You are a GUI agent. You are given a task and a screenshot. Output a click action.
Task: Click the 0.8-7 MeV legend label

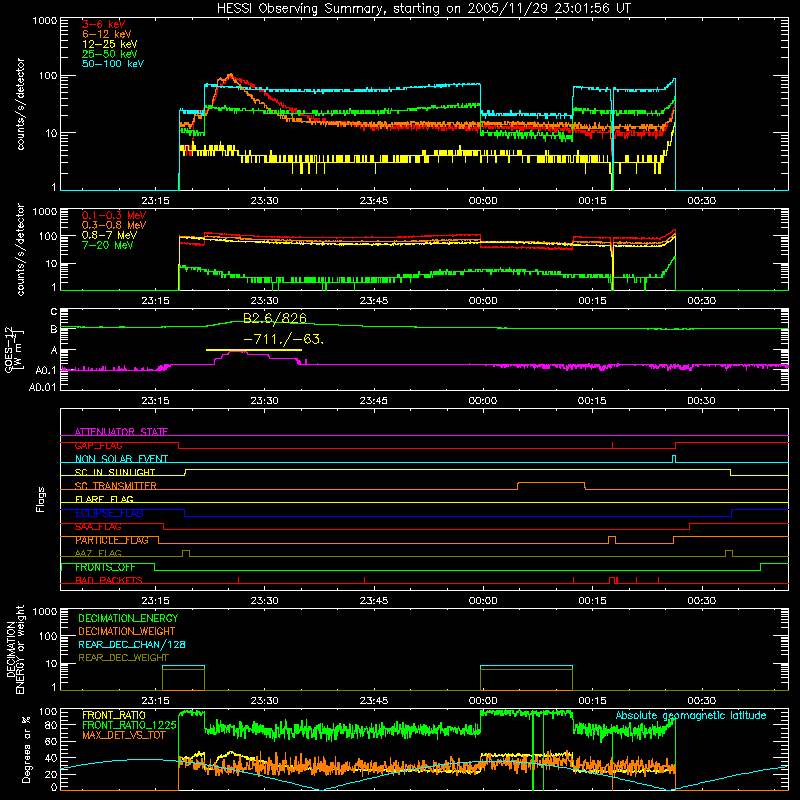[109, 235]
